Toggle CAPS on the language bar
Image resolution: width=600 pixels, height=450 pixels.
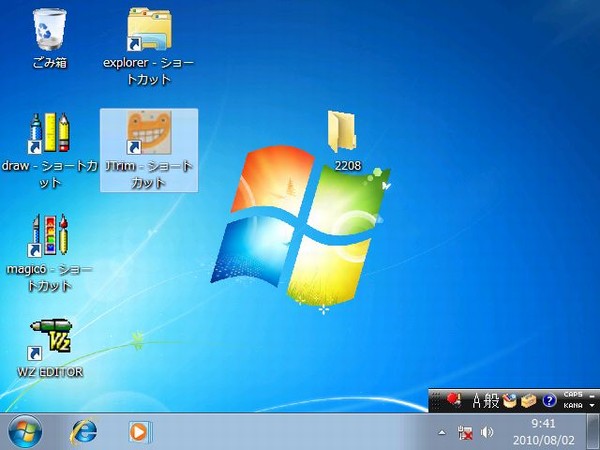pyautogui.click(x=573, y=395)
